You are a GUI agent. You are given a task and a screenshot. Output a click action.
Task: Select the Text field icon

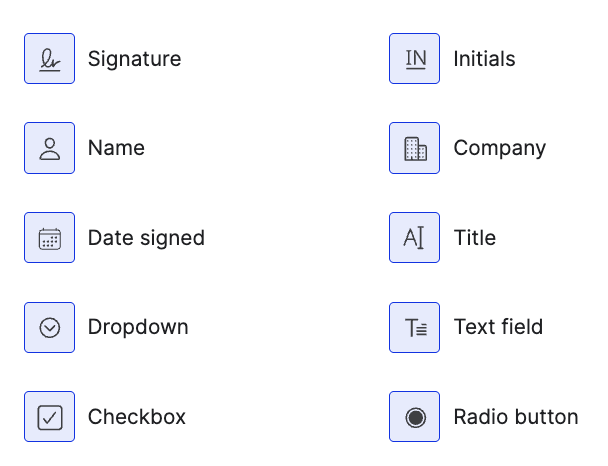[415, 327]
